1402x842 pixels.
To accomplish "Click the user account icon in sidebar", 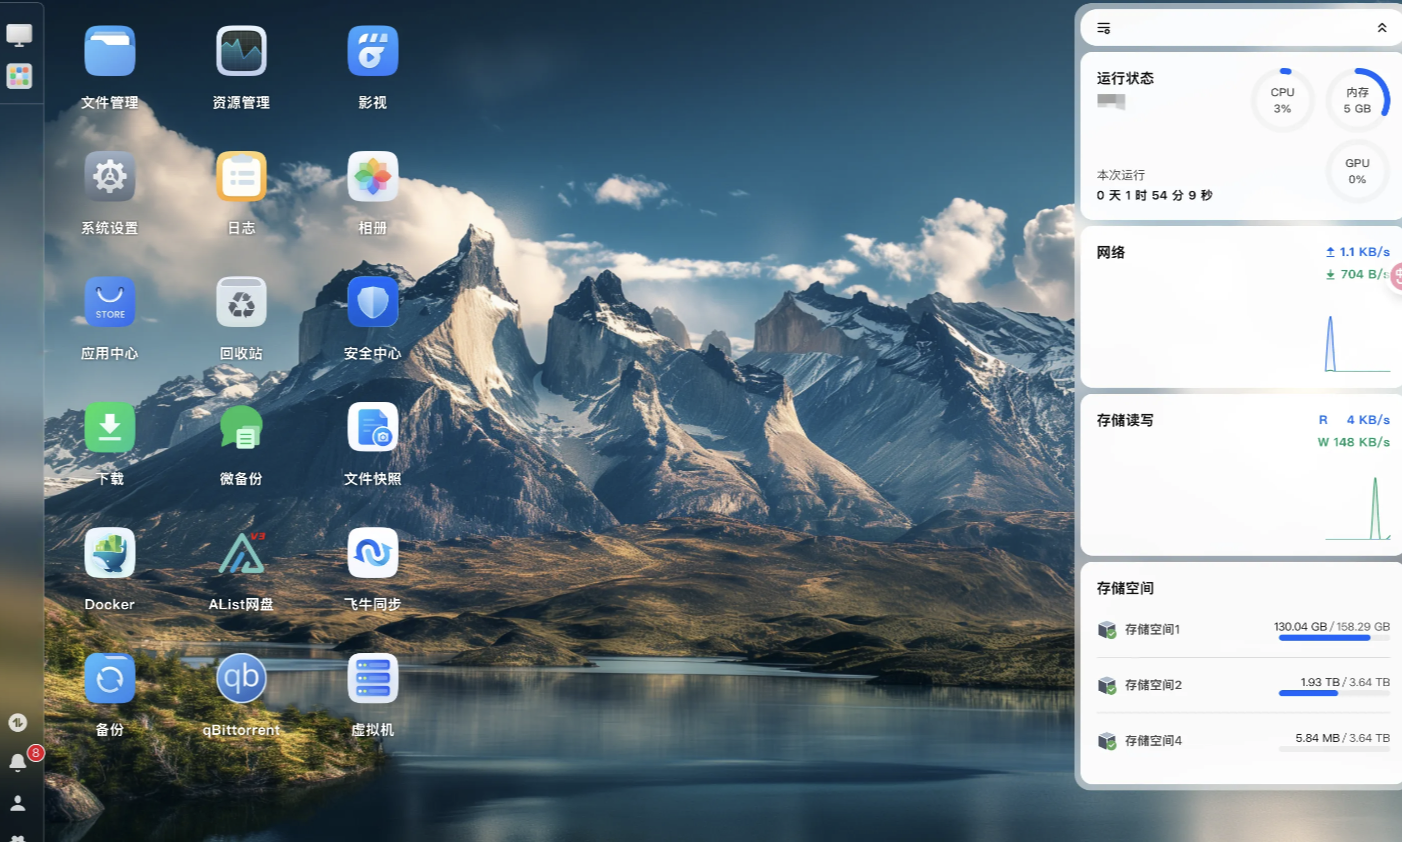I will 18,803.
